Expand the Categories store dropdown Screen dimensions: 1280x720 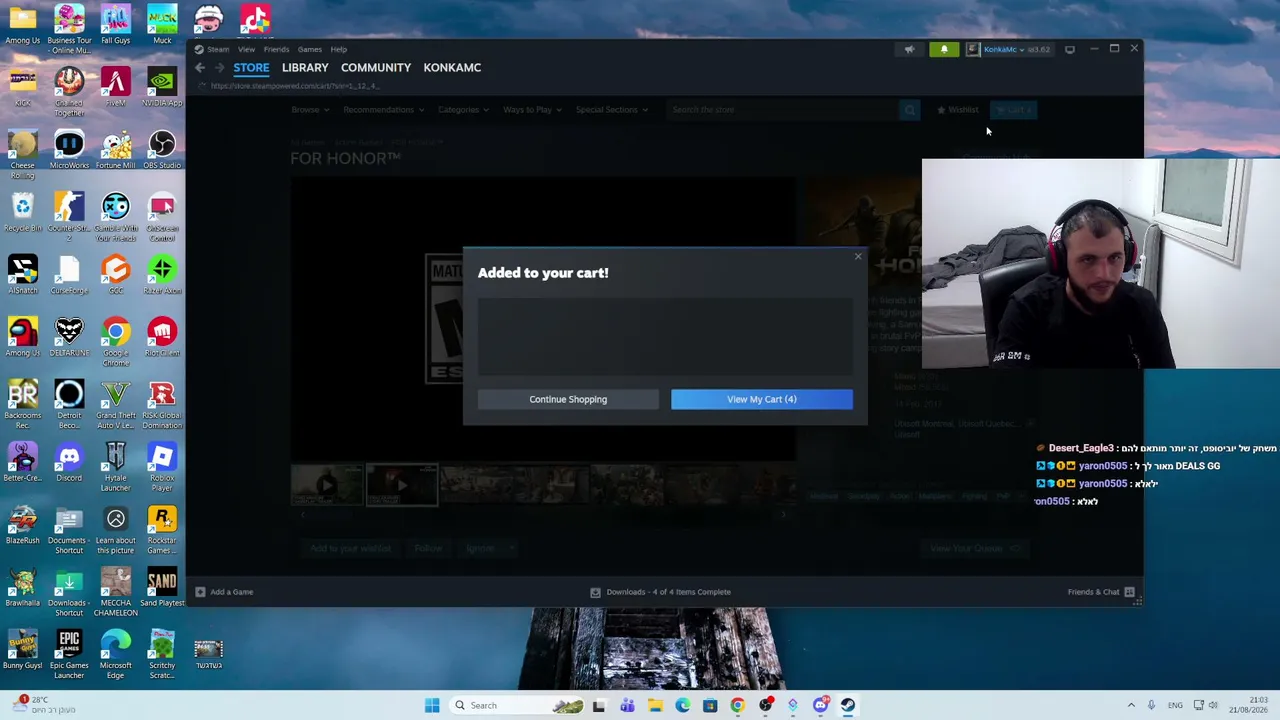pyautogui.click(x=462, y=110)
